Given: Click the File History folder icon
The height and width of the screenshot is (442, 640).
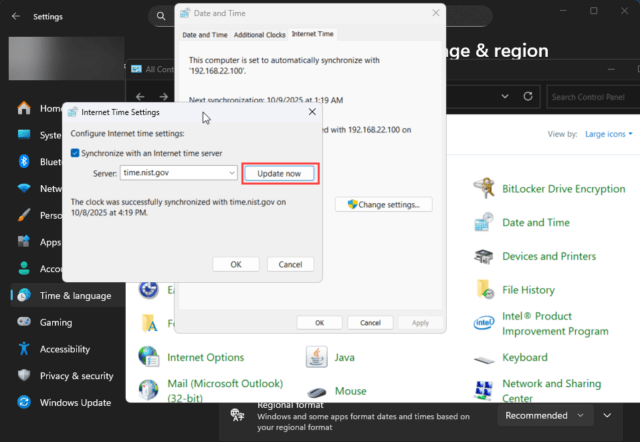Looking at the screenshot, I should (x=485, y=289).
